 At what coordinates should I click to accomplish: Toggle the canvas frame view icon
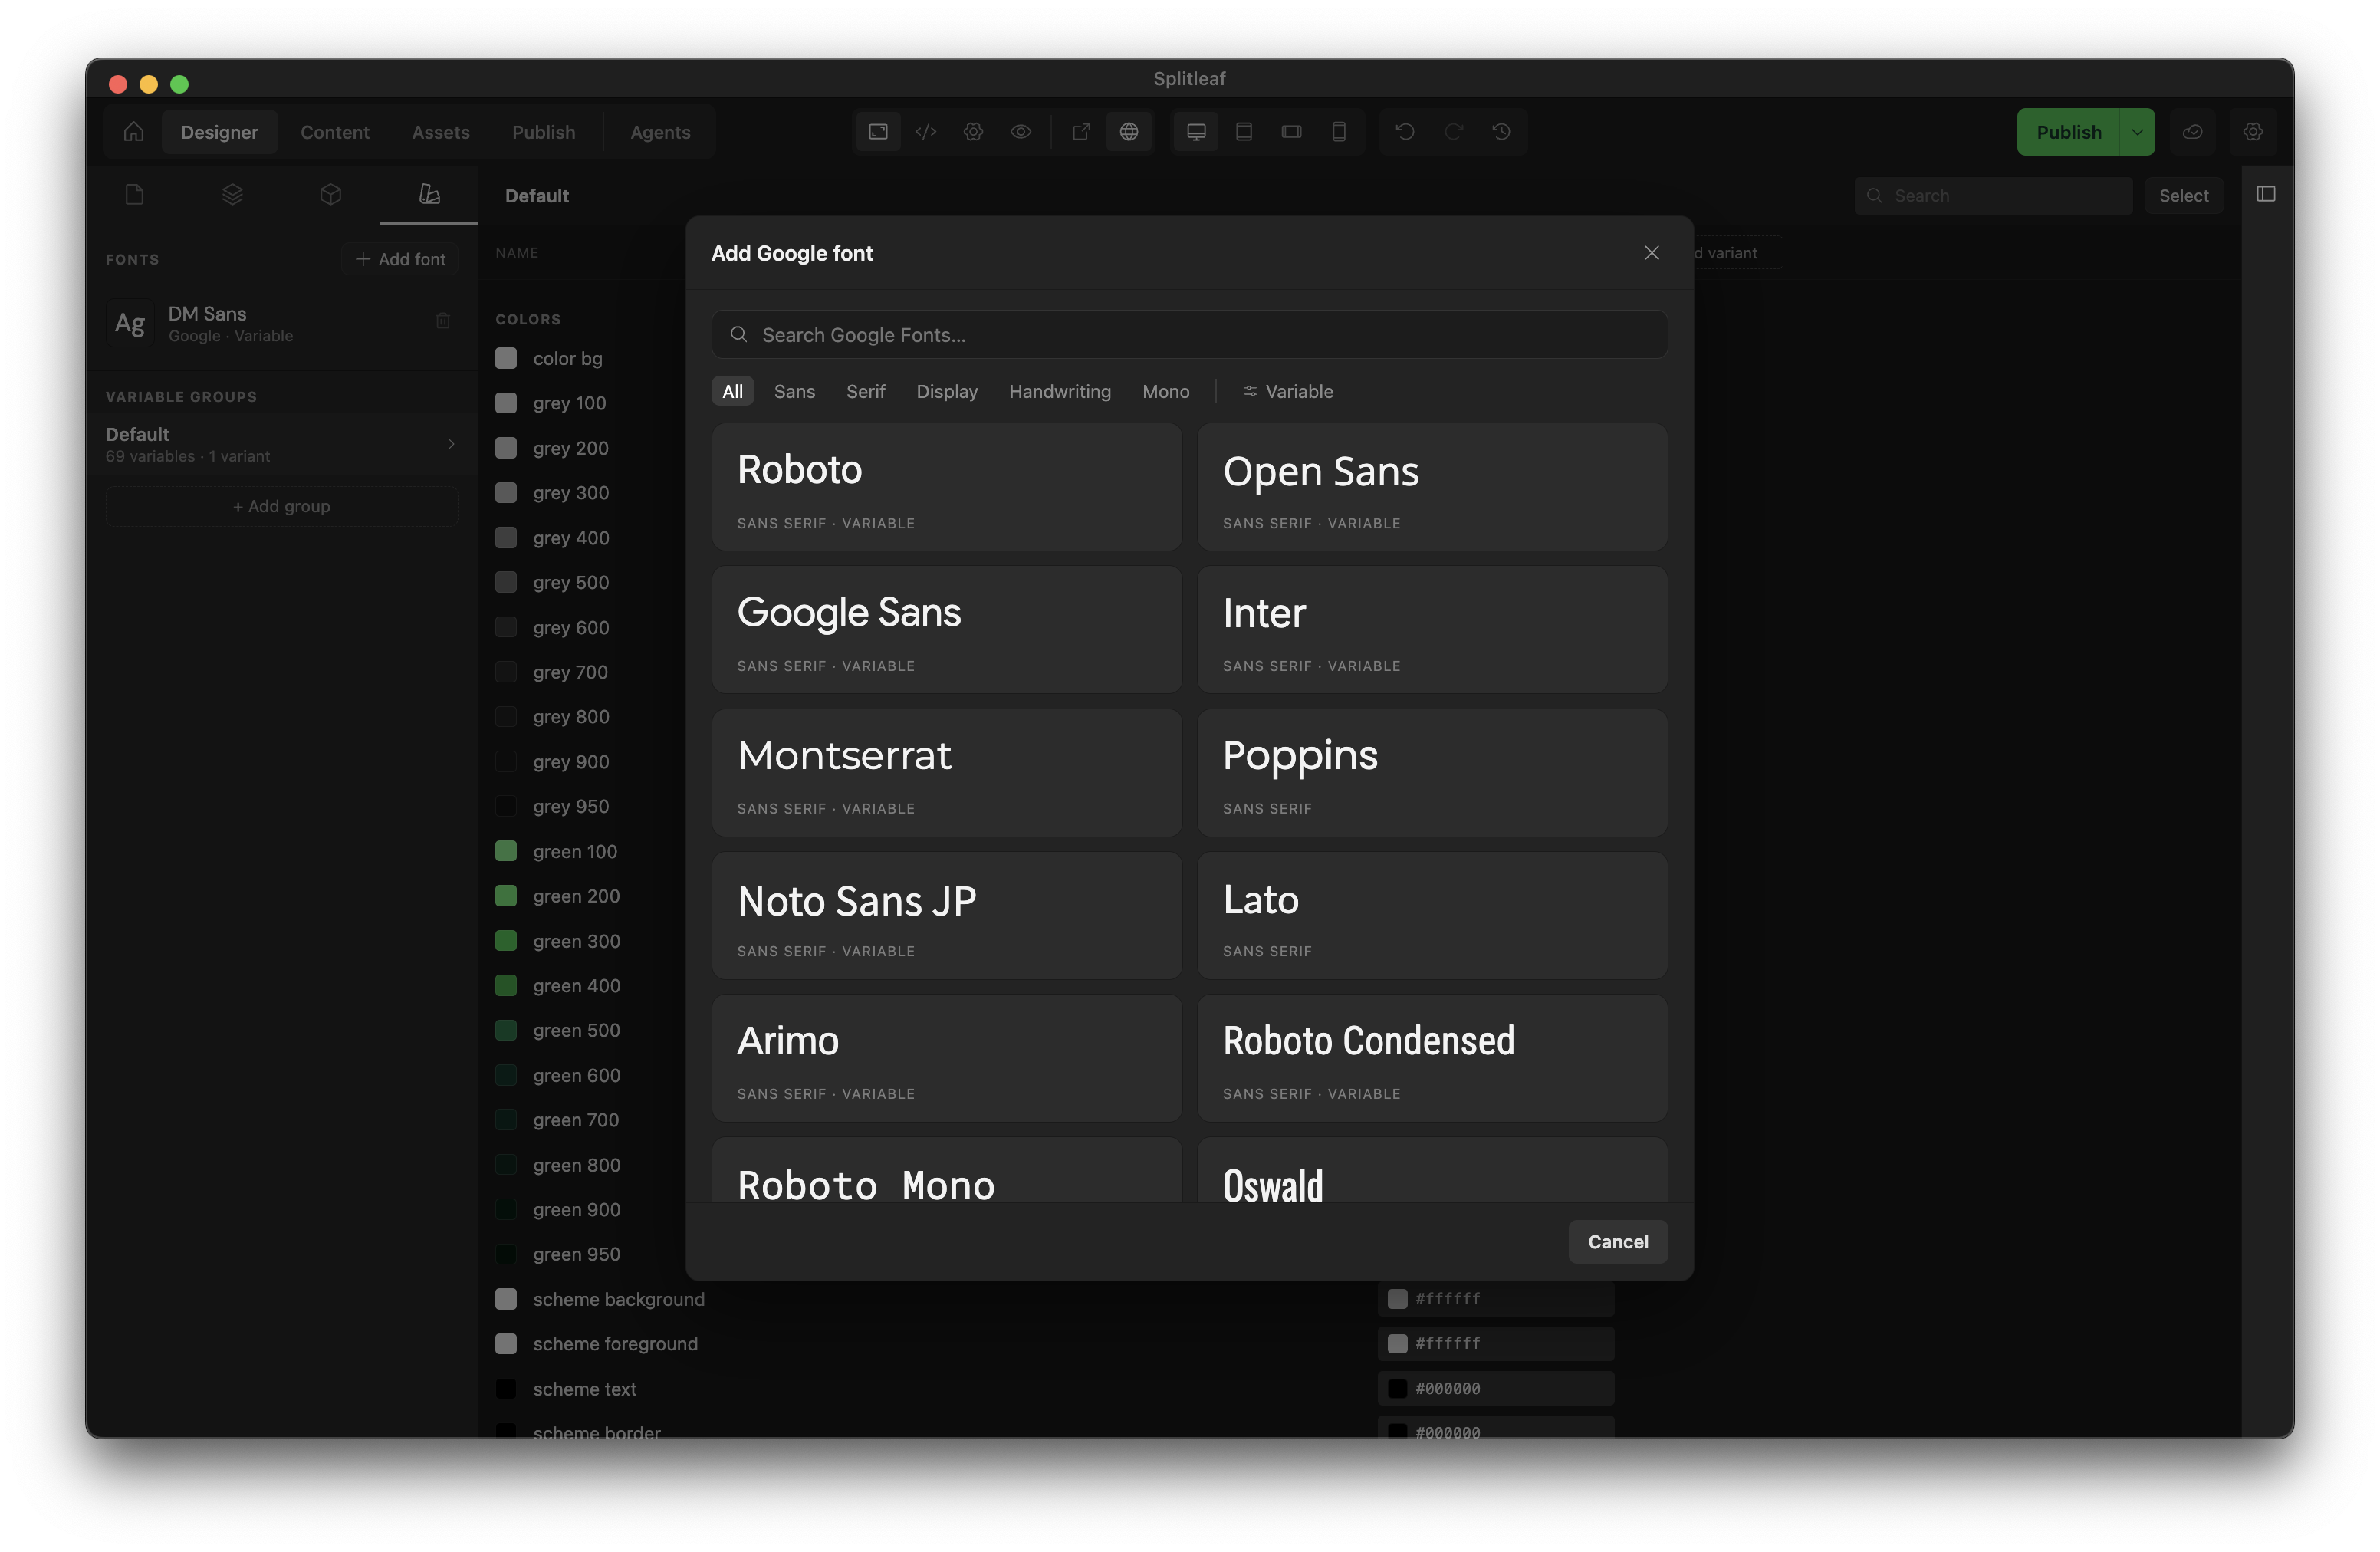point(878,132)
